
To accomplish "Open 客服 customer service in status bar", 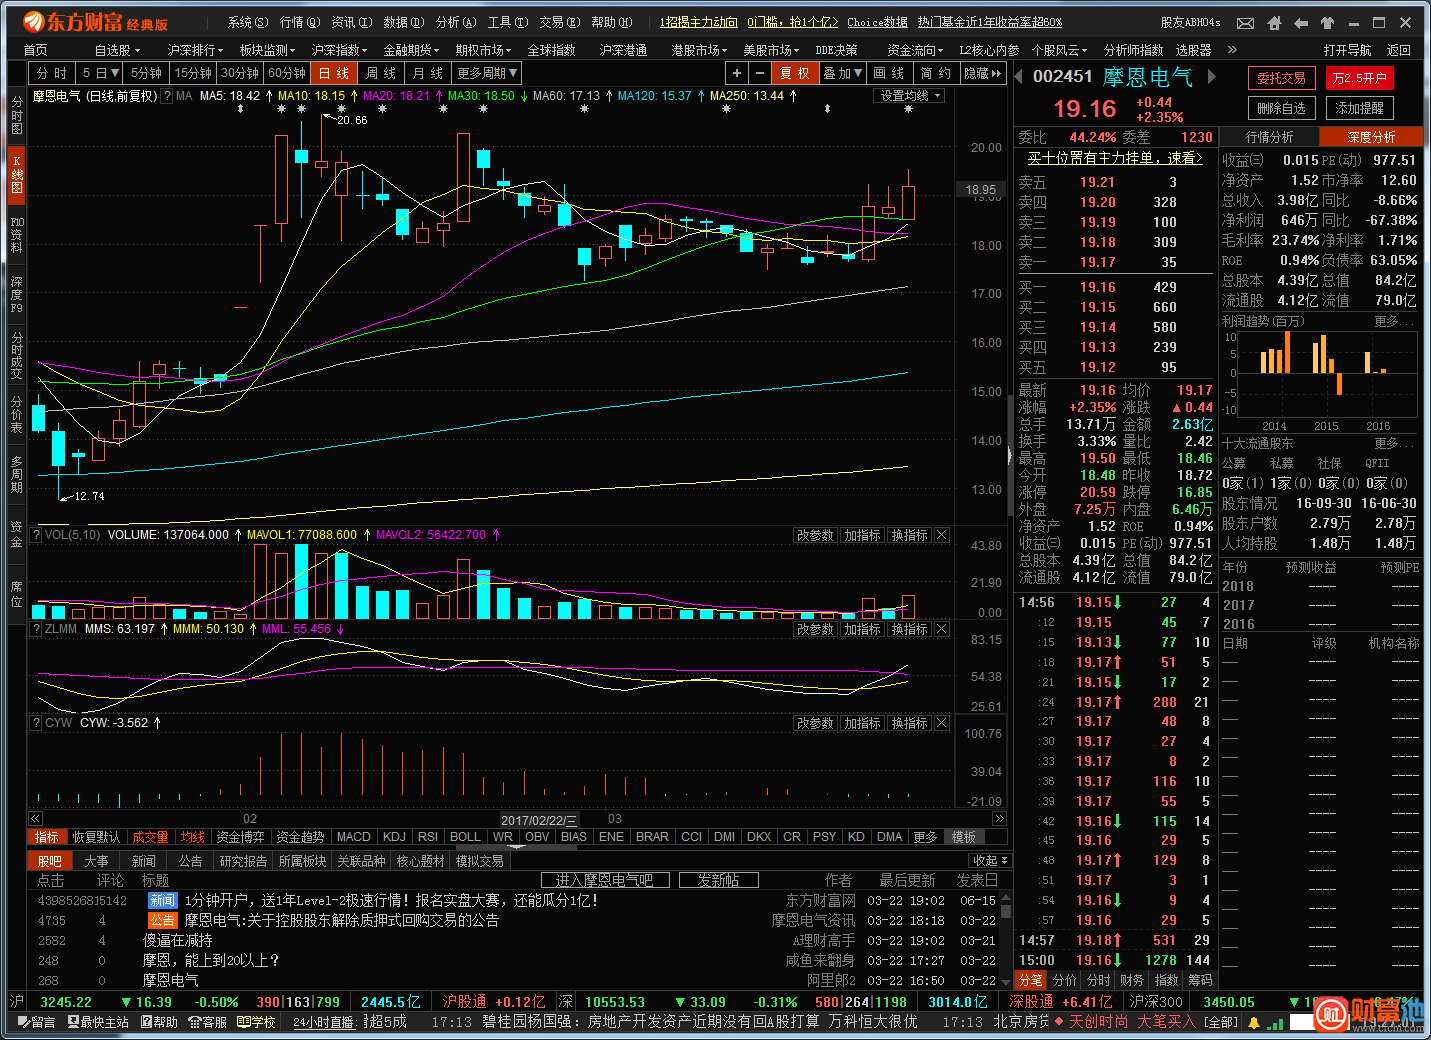I will 207,1022.
